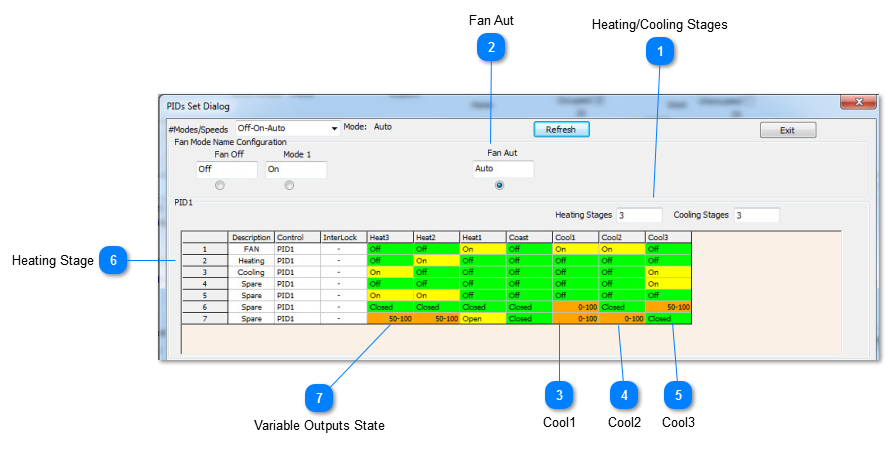Click the Coast column header
Viewport: 888px width, 449px height.
pos(530,237)
